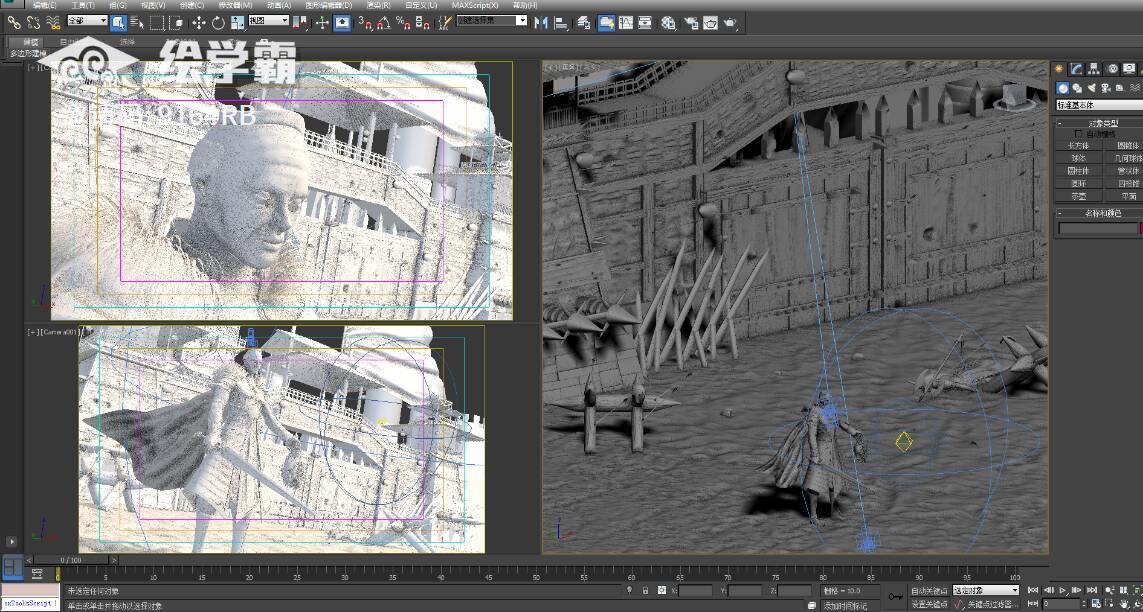1143x612 pixels.
Task: Click the Mirror tool
Action: coord(541,23)
